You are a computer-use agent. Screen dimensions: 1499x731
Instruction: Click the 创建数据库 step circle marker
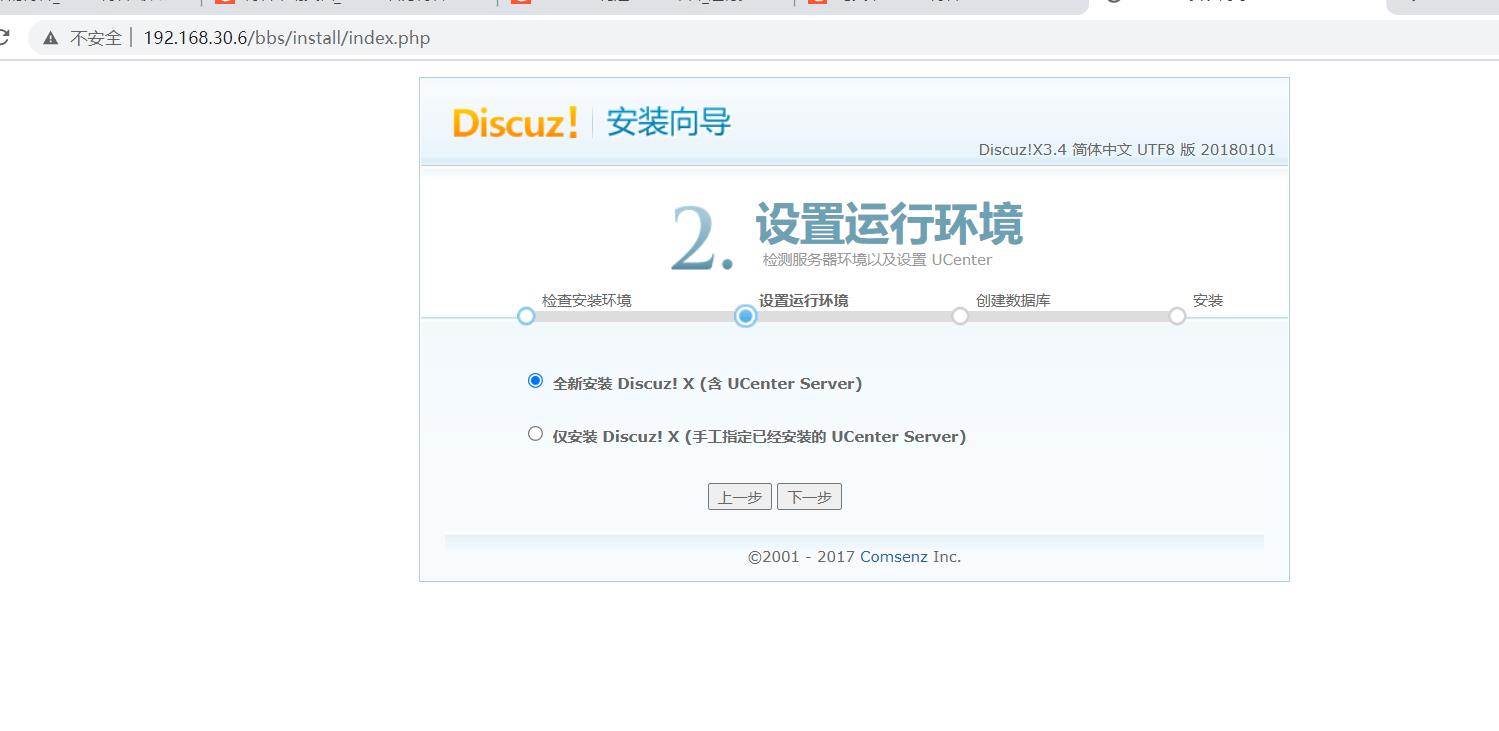pos(960,316)
